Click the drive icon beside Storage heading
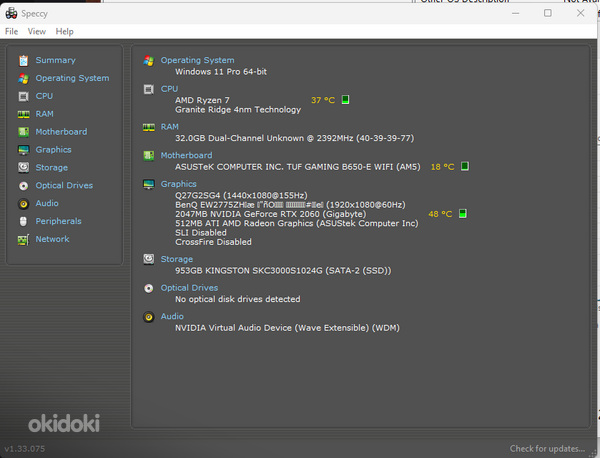Screen dimensions: 600x458 coord(148,259)
